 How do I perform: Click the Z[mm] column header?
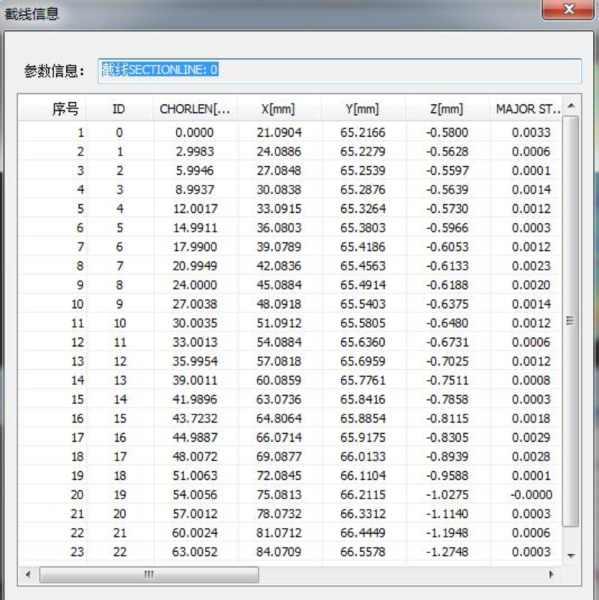(x=447, y=109)
